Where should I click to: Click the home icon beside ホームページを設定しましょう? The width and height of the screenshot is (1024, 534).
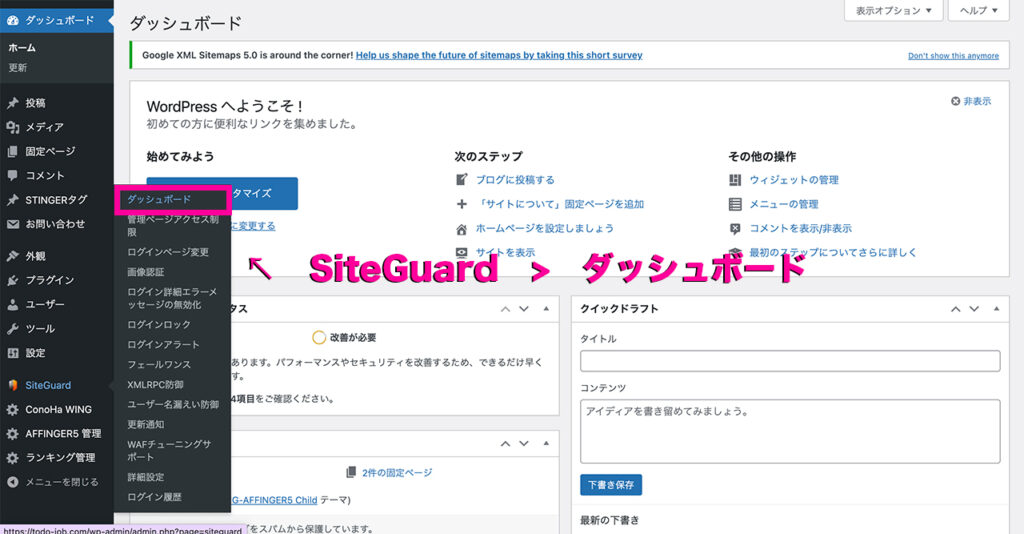point(462,228)
